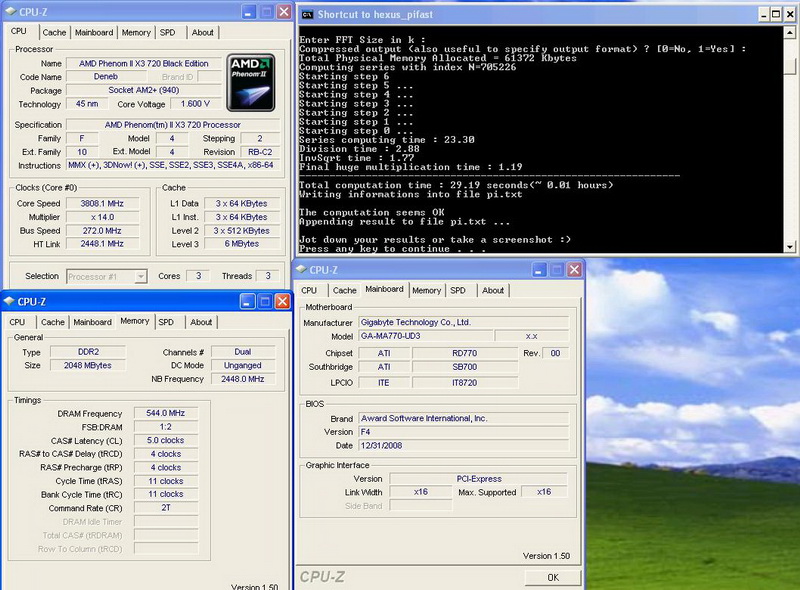Click the console icon in hexus_pifast title bar
This screenshot has height=590, width=800.
pos(307,14)
